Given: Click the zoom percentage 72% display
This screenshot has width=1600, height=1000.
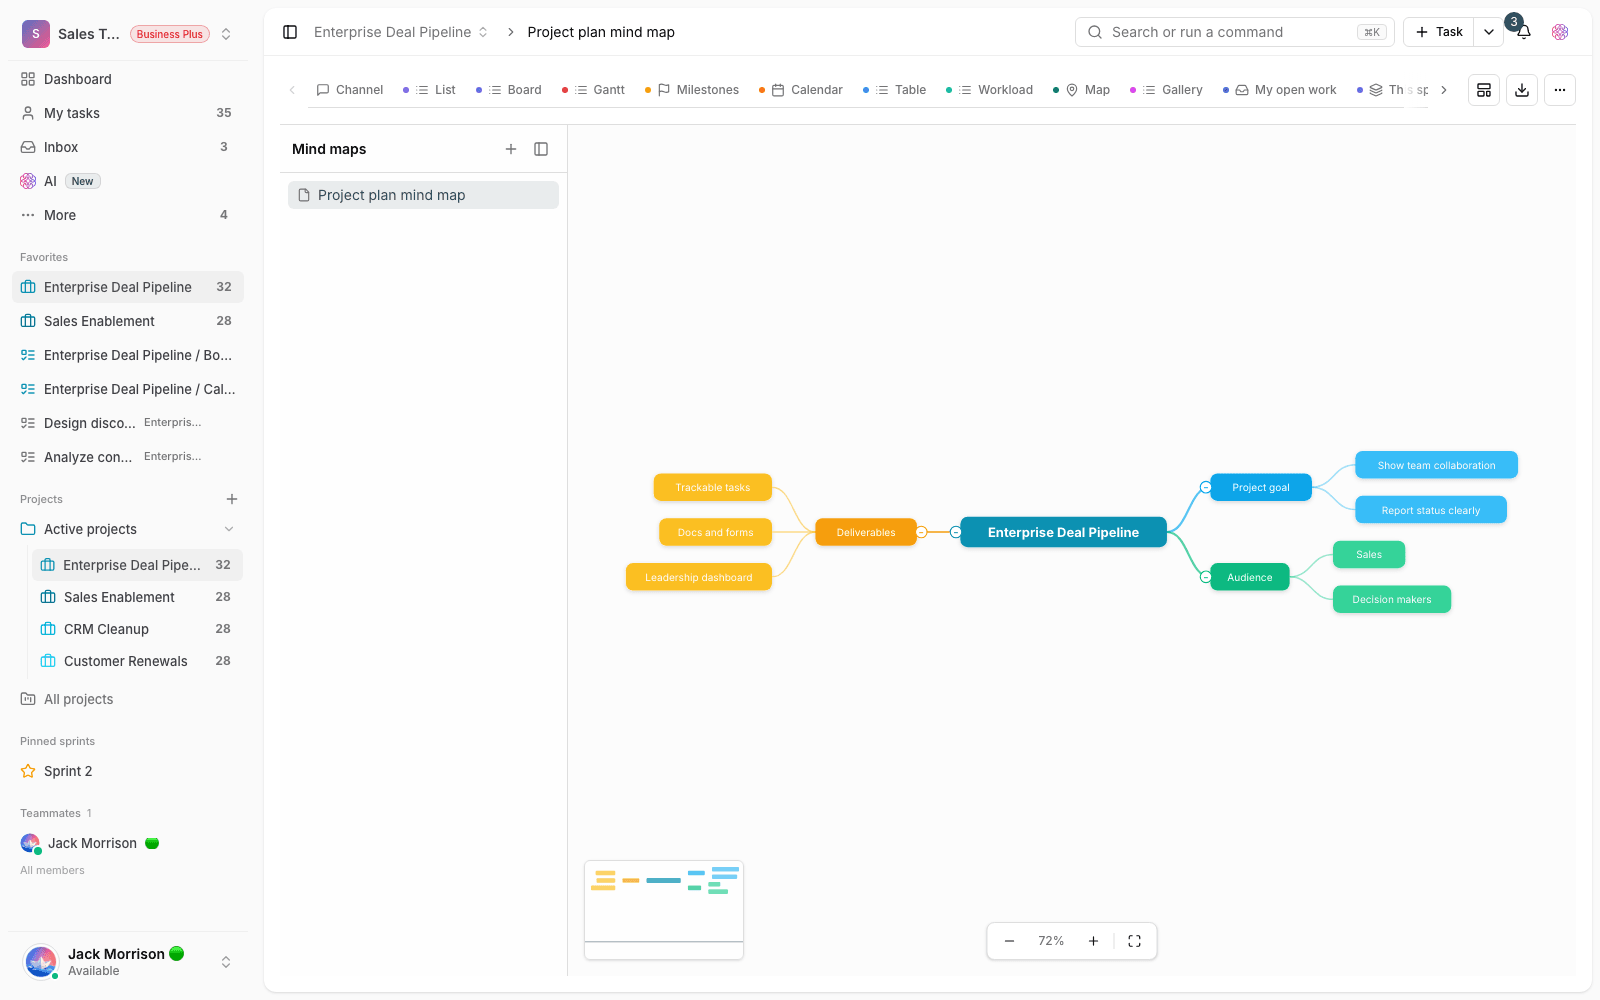Looking at the screenshot, I should (x=1051, y=941).
